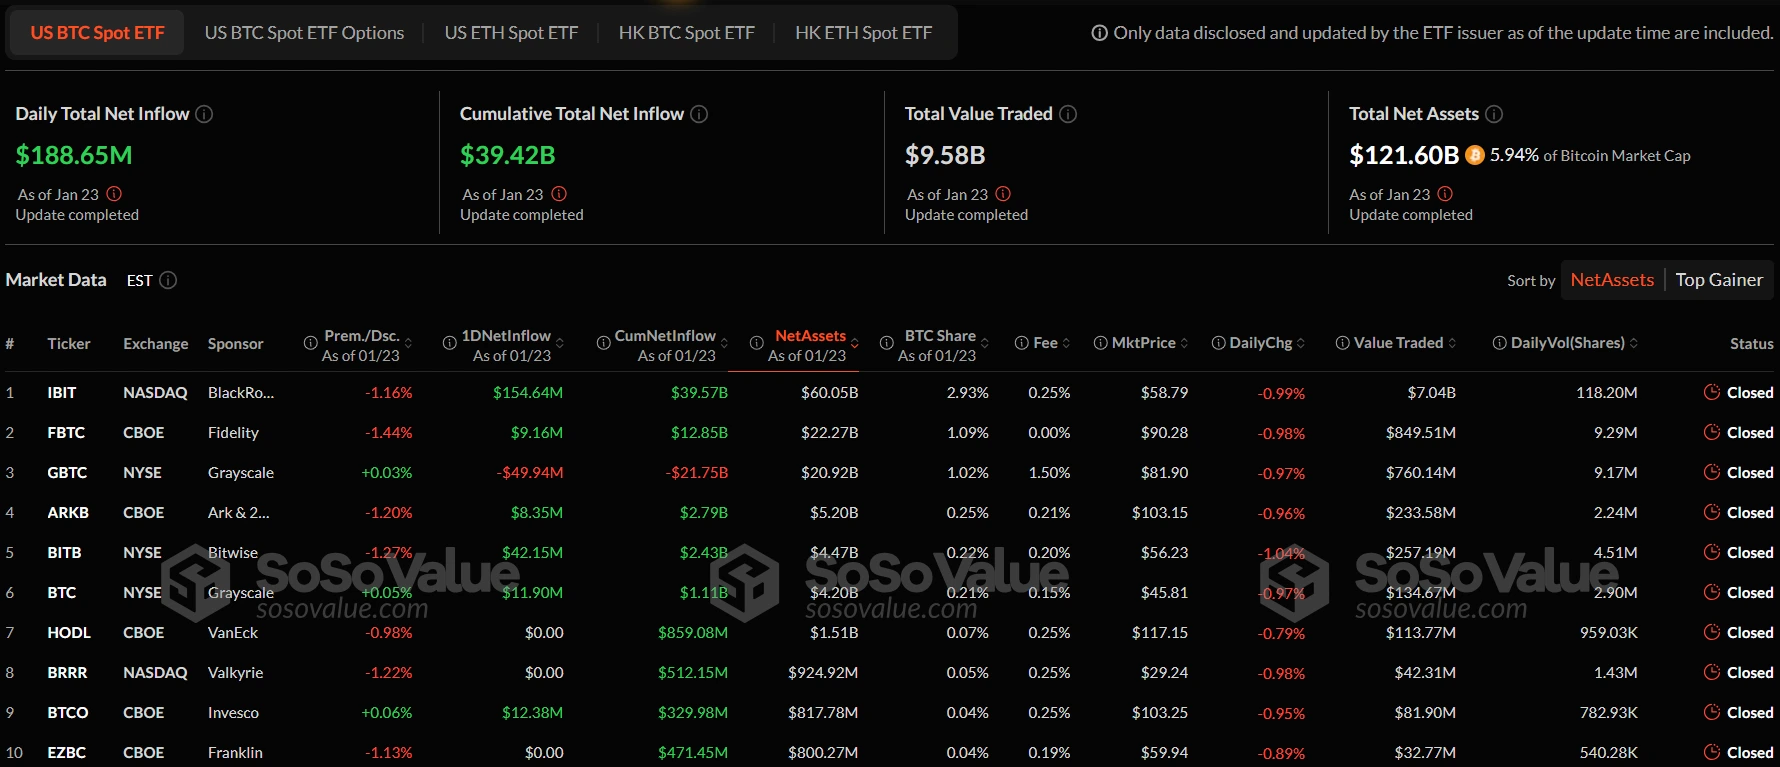The height and width of the screenshot is (767, 1780).
Task: Click info icon beside Daily Total Net Inflow
Action: click(x=204, y=114)
